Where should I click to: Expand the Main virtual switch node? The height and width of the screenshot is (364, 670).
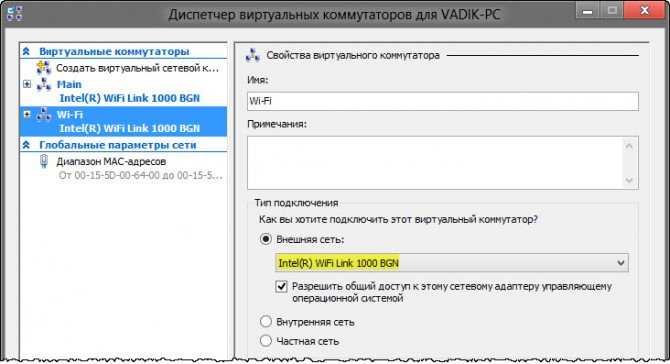(x=27, y=84)
